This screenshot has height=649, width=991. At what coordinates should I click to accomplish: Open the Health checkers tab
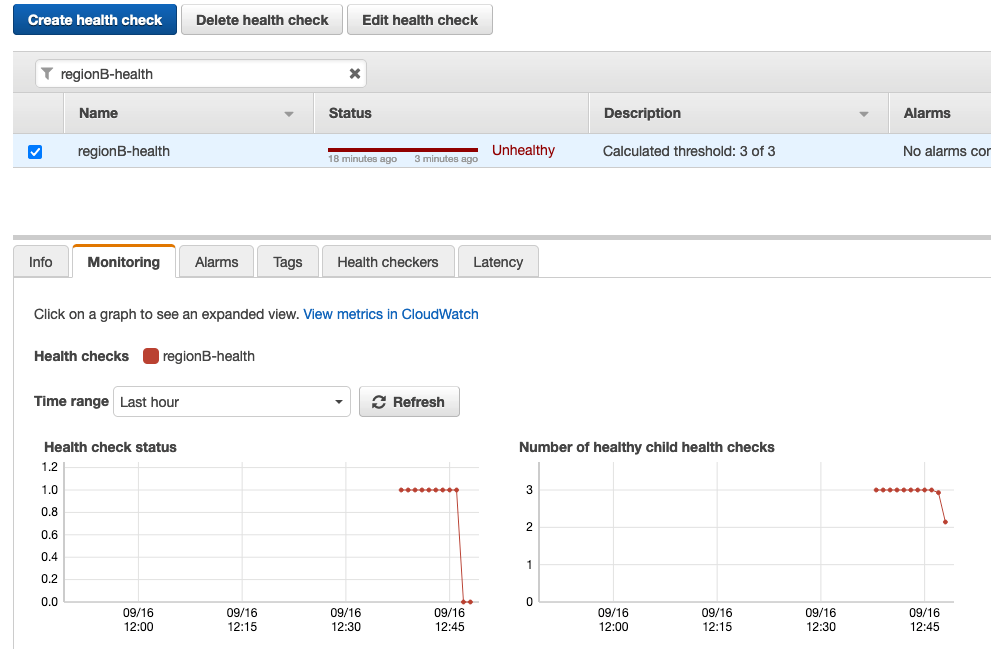point(388,261)
